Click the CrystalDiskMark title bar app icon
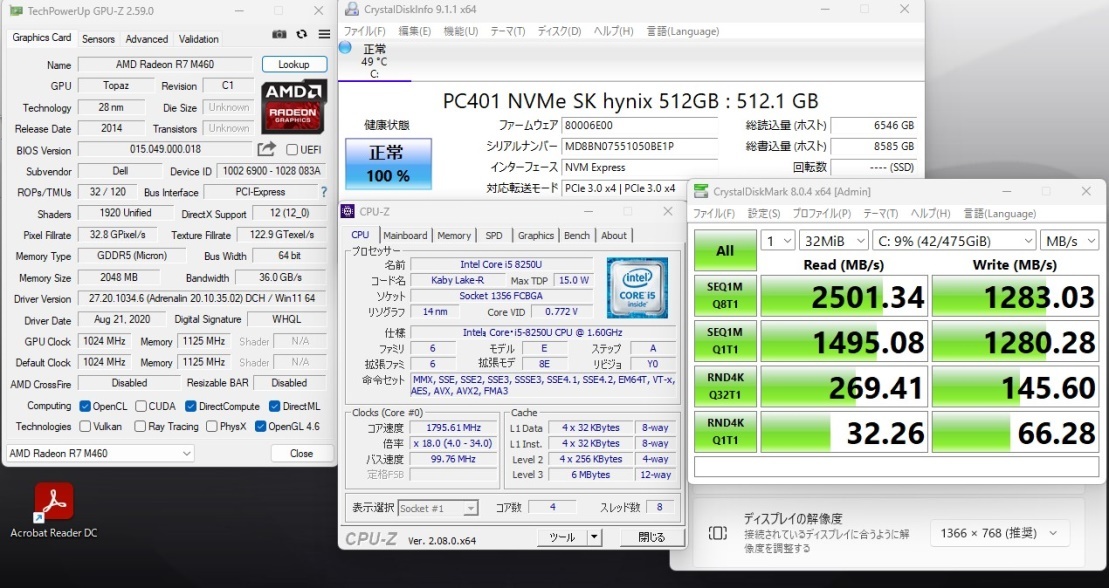The image size is (1109, 588). (x=701, y=191)
